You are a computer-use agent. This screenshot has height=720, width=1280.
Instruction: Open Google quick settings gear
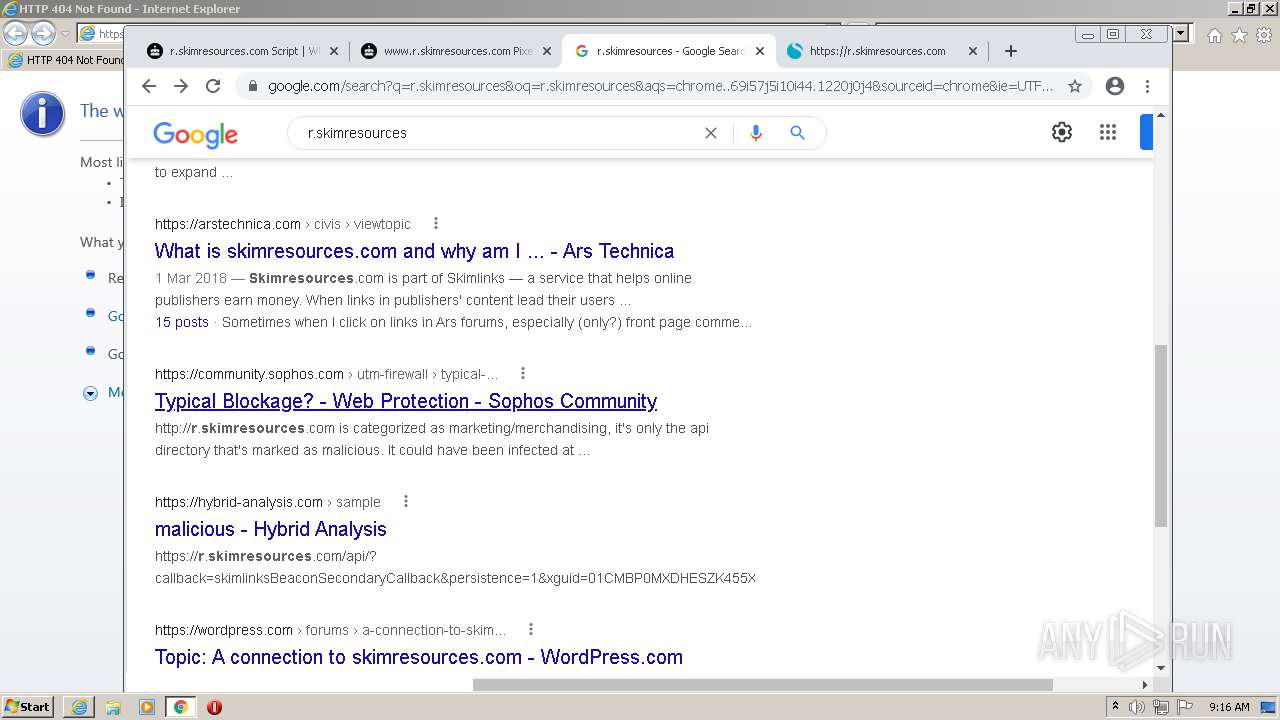pyautogui.click(x=1062, y=132)
